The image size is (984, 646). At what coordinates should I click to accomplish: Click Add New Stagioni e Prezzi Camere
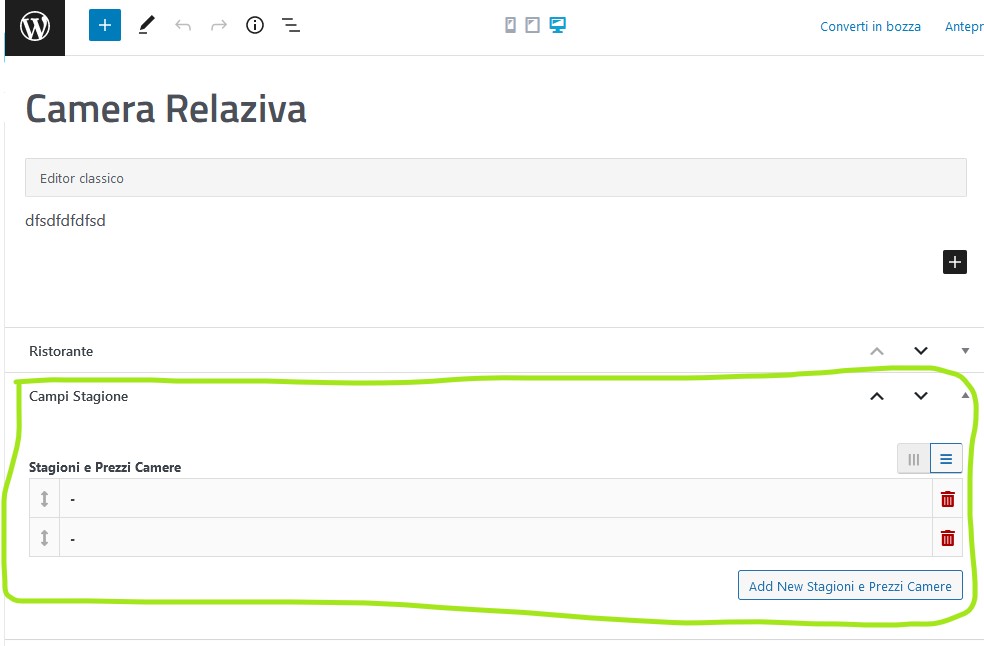pos(850,585)
